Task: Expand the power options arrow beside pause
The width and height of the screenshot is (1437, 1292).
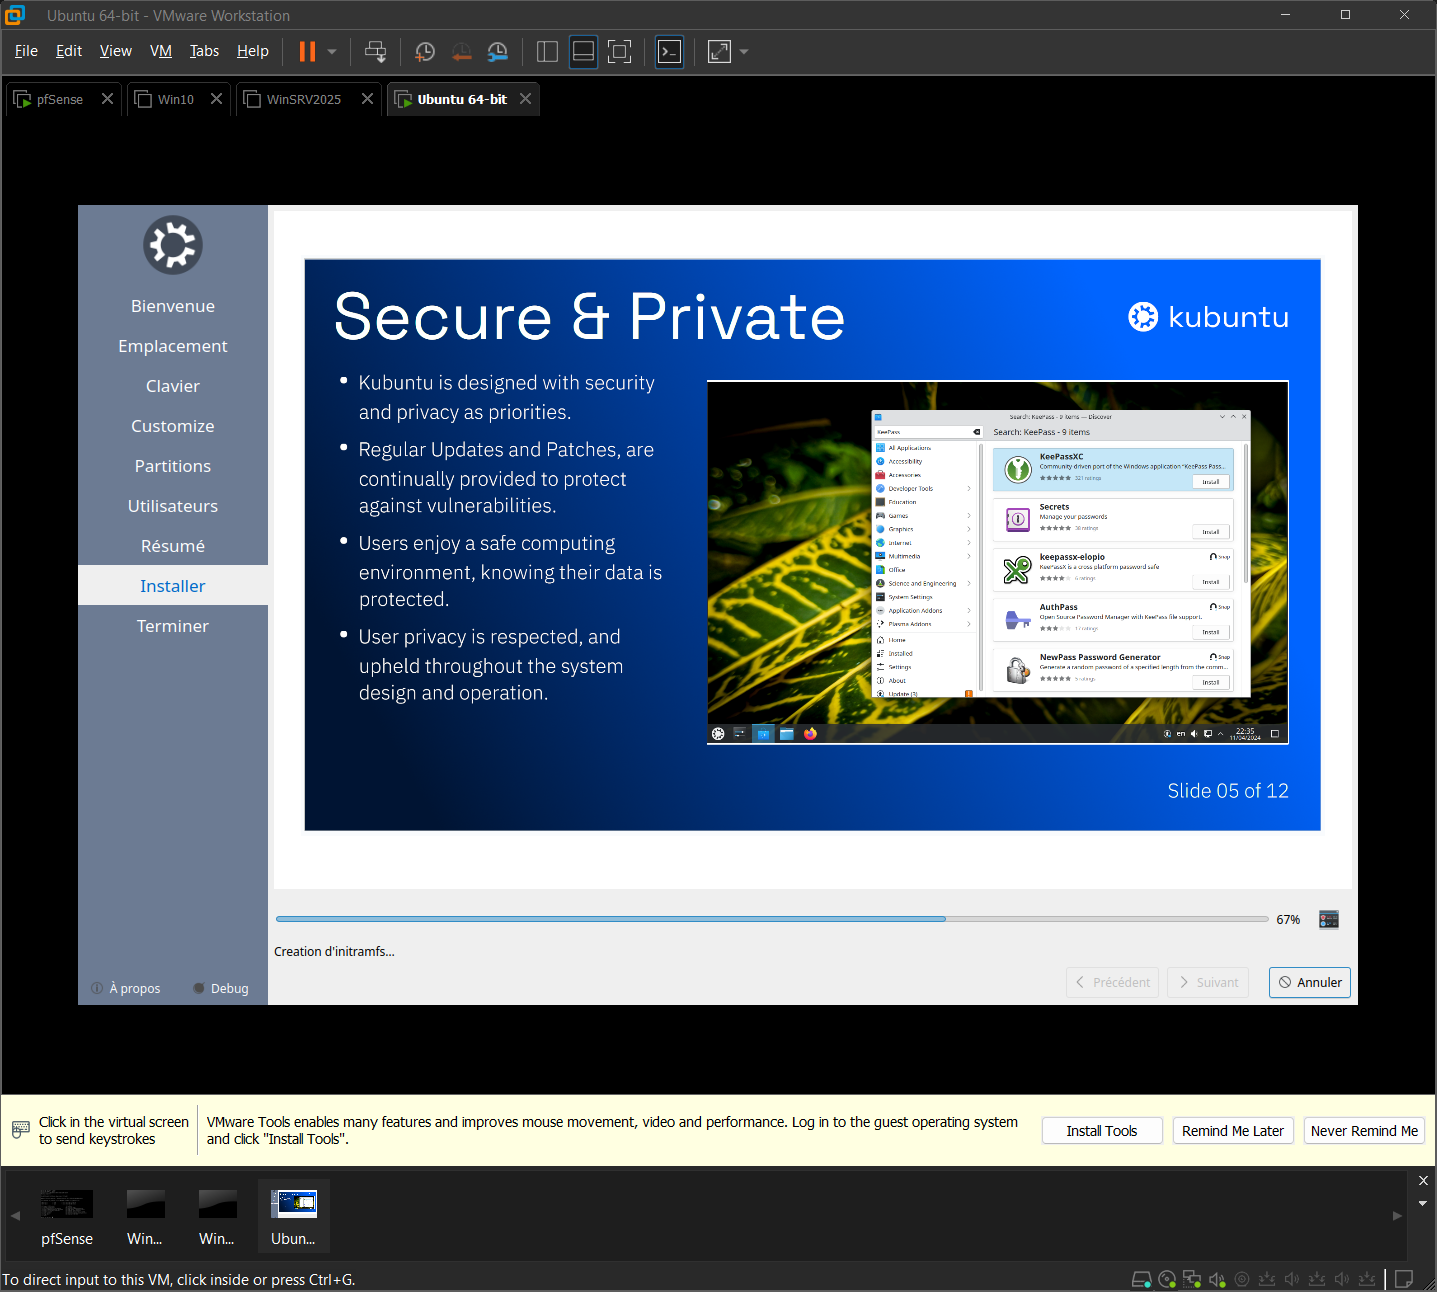Action: (x=332, y=52)
